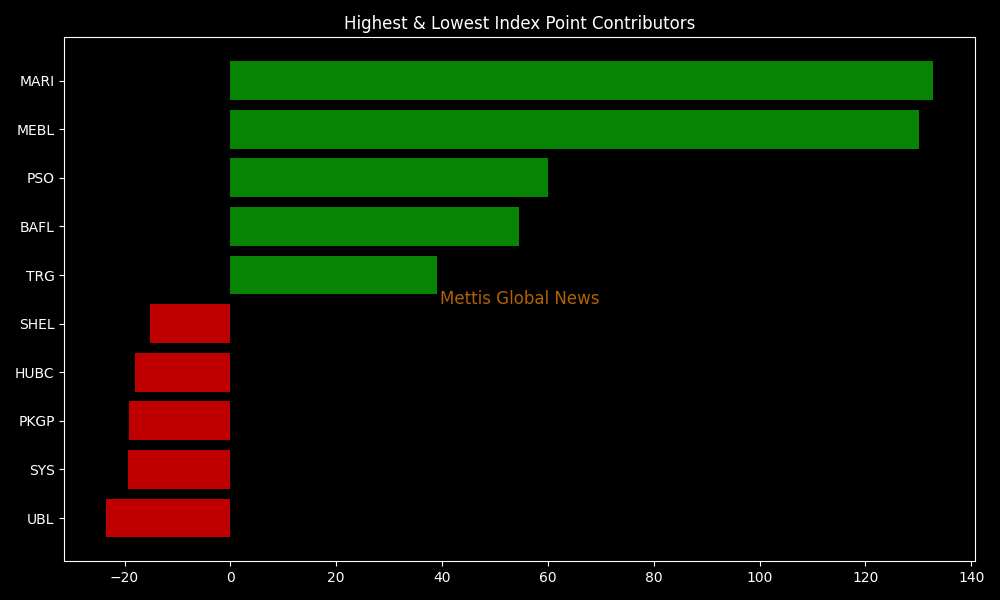Select the PSO y-axis label
This screenshot has height=600, width=1000.
40,179
